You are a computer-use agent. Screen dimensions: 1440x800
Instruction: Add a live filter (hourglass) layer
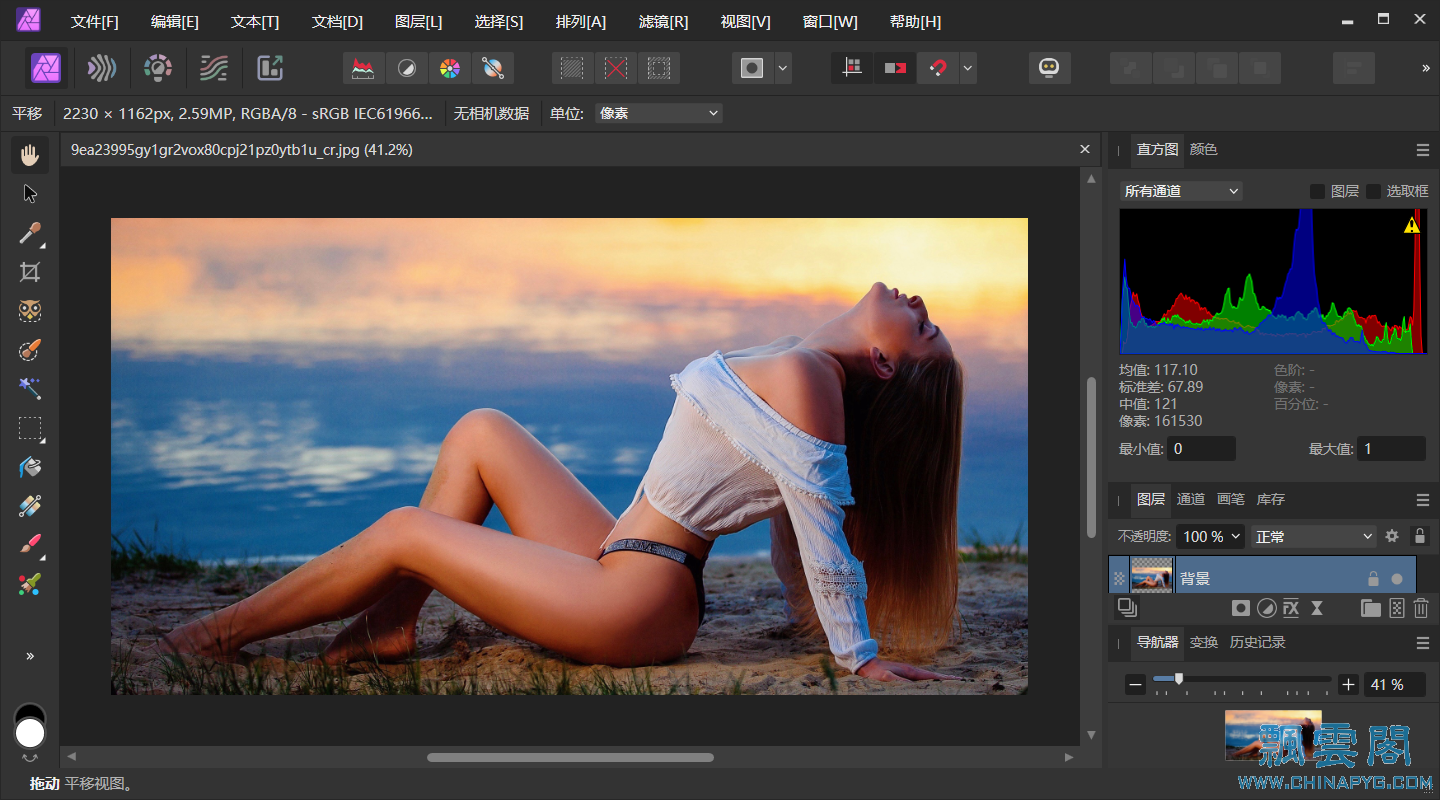click(1316, 607)
